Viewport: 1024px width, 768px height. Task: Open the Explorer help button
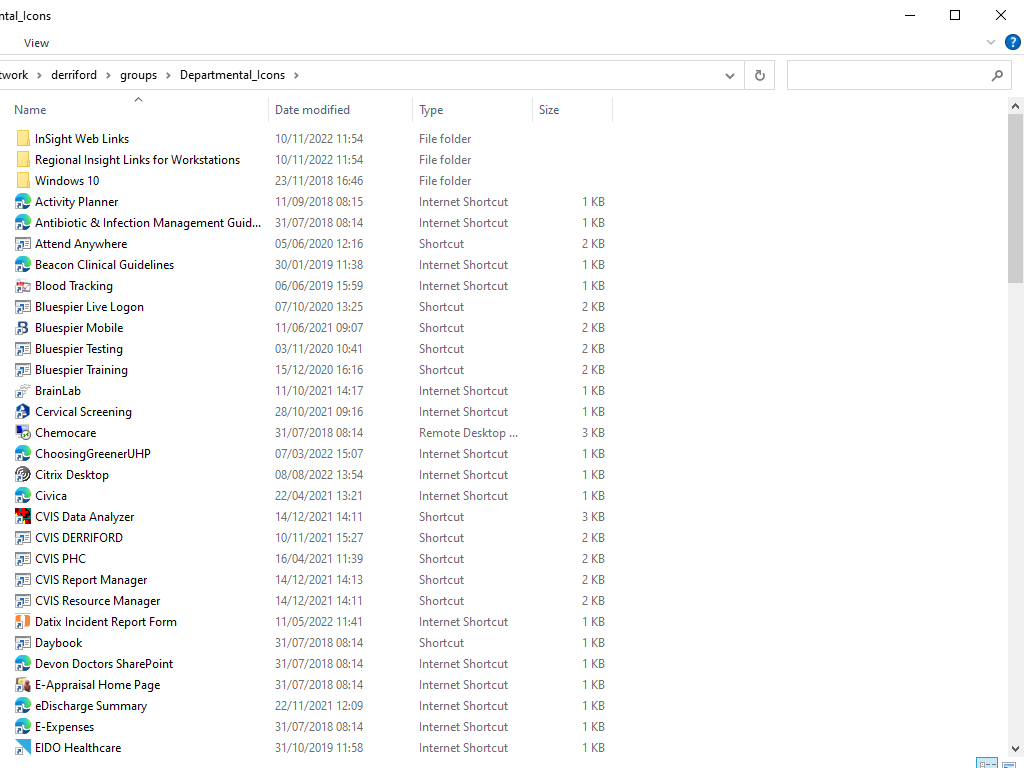point(1012,42)
